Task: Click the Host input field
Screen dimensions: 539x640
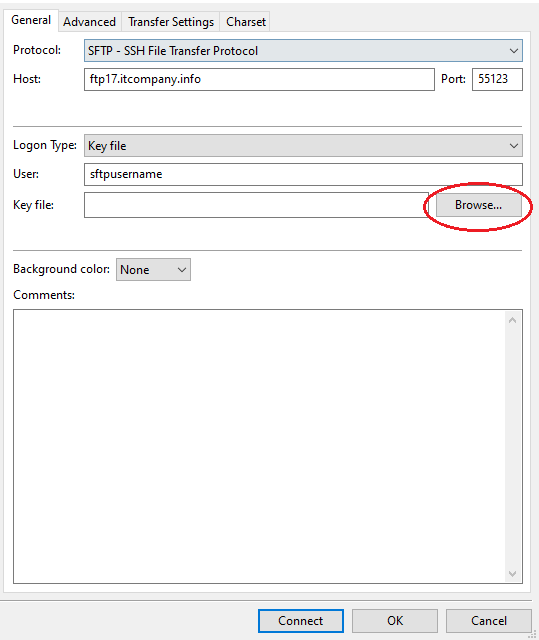Action: (259, 79)
